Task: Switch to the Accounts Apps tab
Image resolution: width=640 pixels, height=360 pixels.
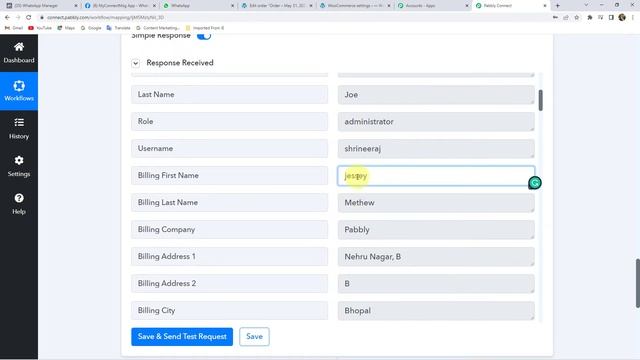Action: pos(433,6)
